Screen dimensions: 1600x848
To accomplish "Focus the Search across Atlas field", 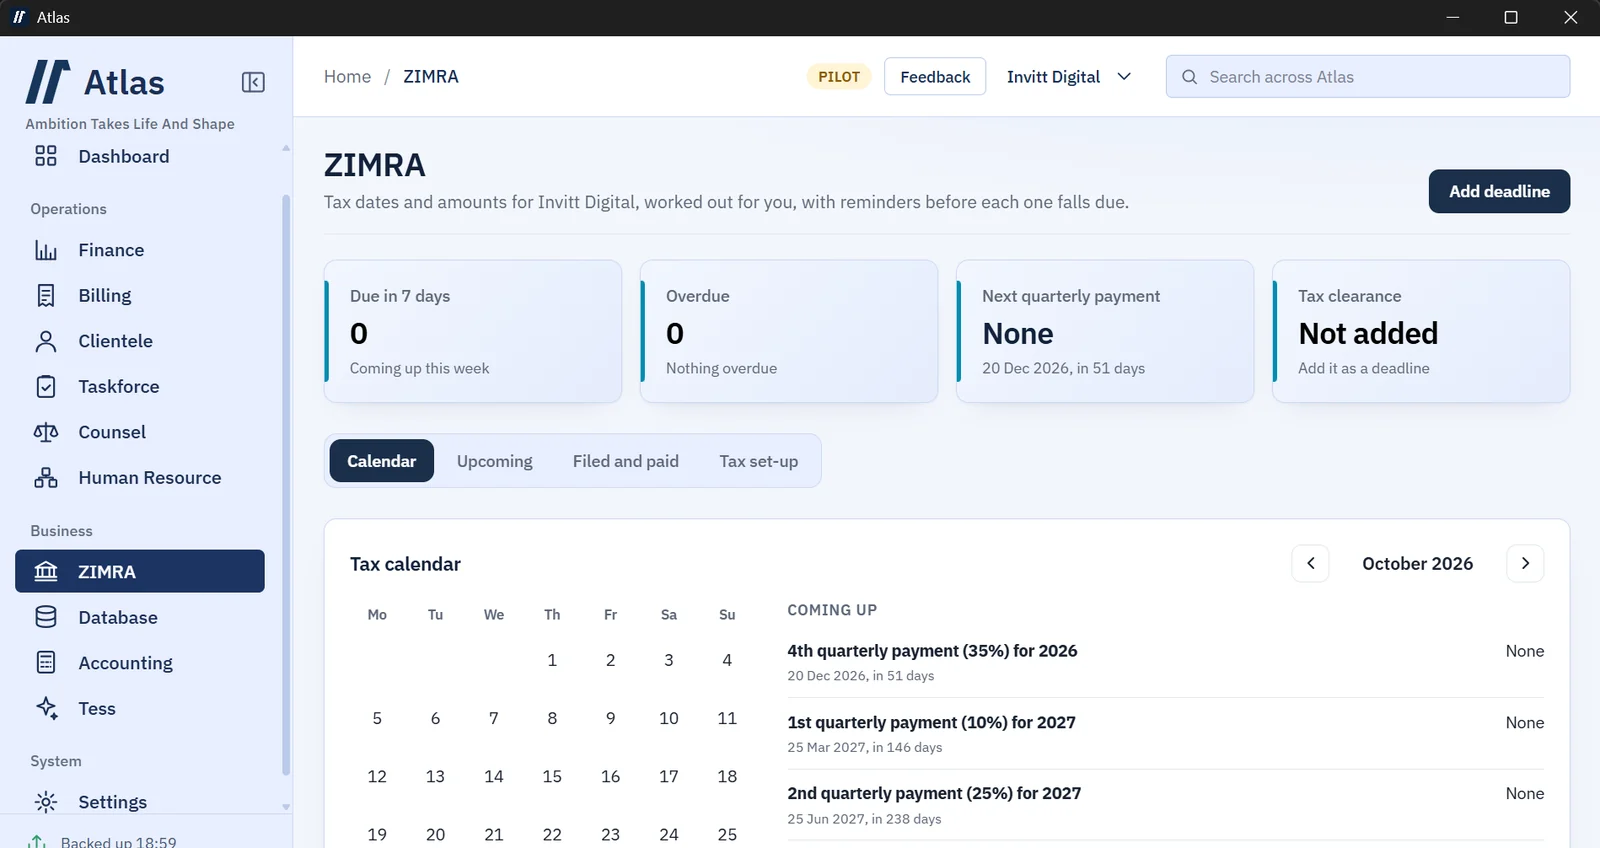I will click(x=1368, y=77).
